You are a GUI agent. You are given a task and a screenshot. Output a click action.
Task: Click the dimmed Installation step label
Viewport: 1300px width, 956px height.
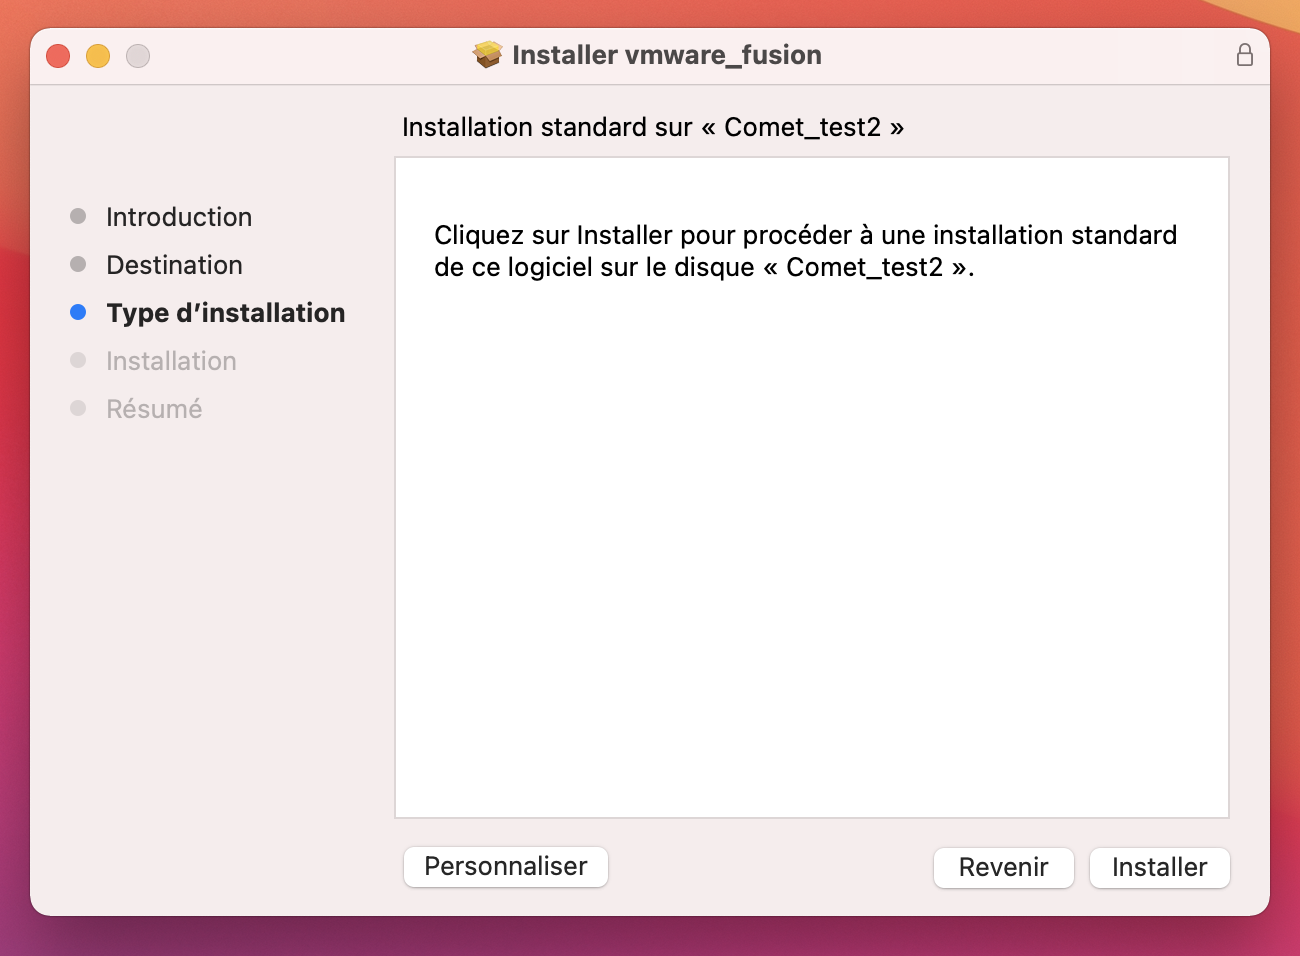[x=172, y=361]
